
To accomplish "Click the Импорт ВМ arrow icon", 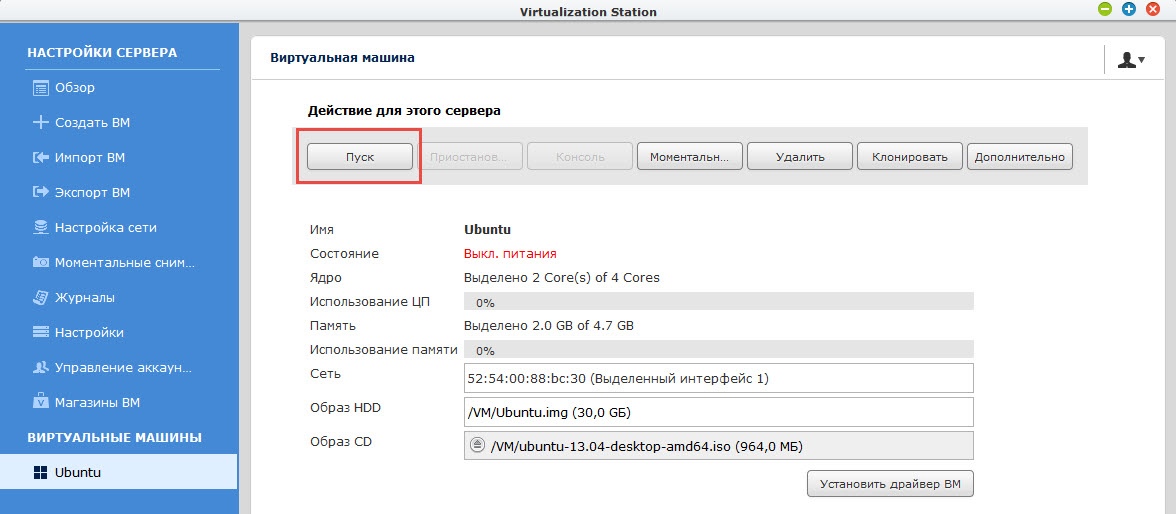I will click(40, 158).
